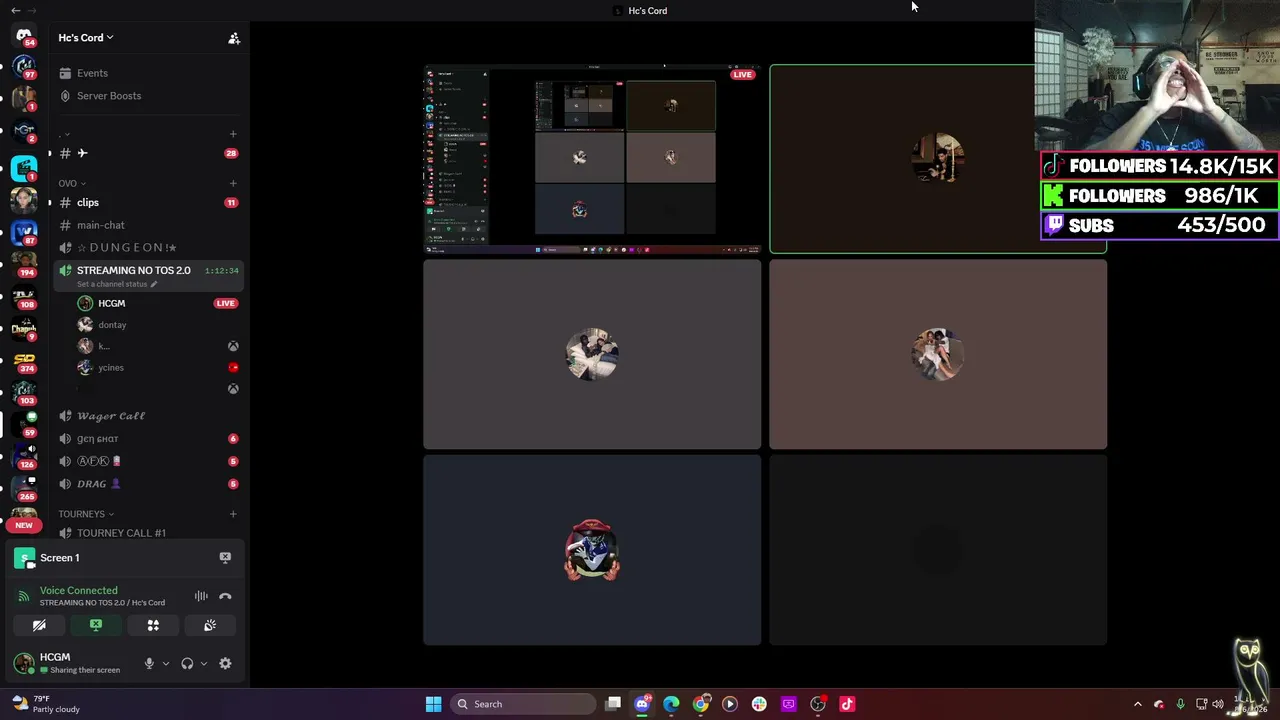Viewport: 1280px width, 720px height.
Task: Invite people using the add-members icon
Action: tap(234, 38)
